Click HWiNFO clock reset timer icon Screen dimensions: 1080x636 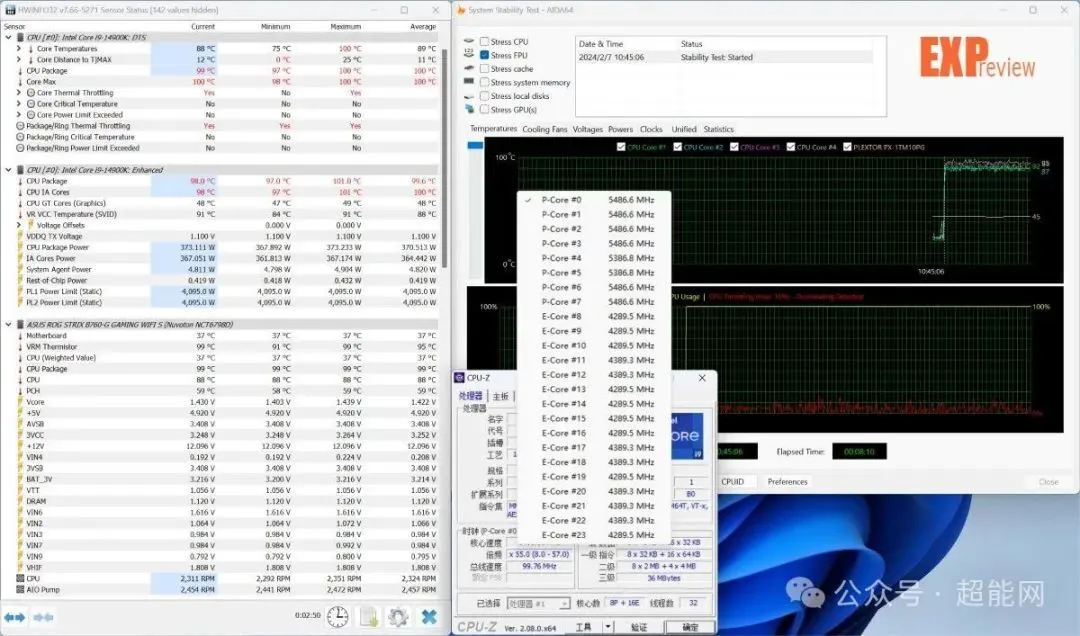(338, 616)
